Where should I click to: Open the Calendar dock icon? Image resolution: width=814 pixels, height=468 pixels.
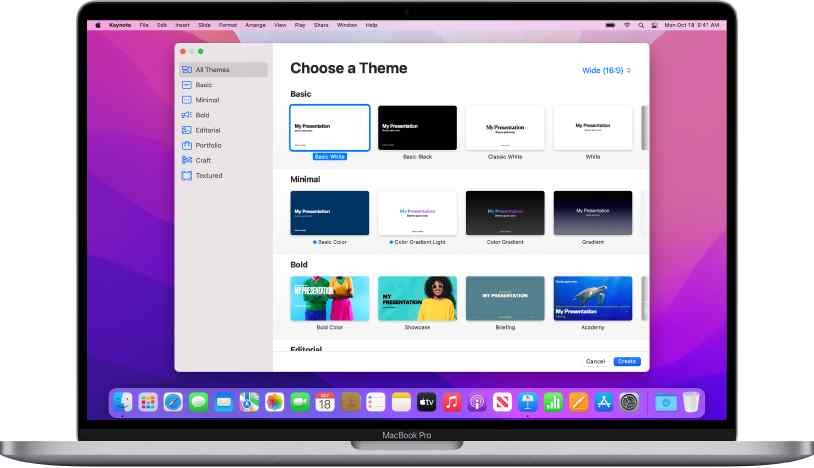pos(325,402)
